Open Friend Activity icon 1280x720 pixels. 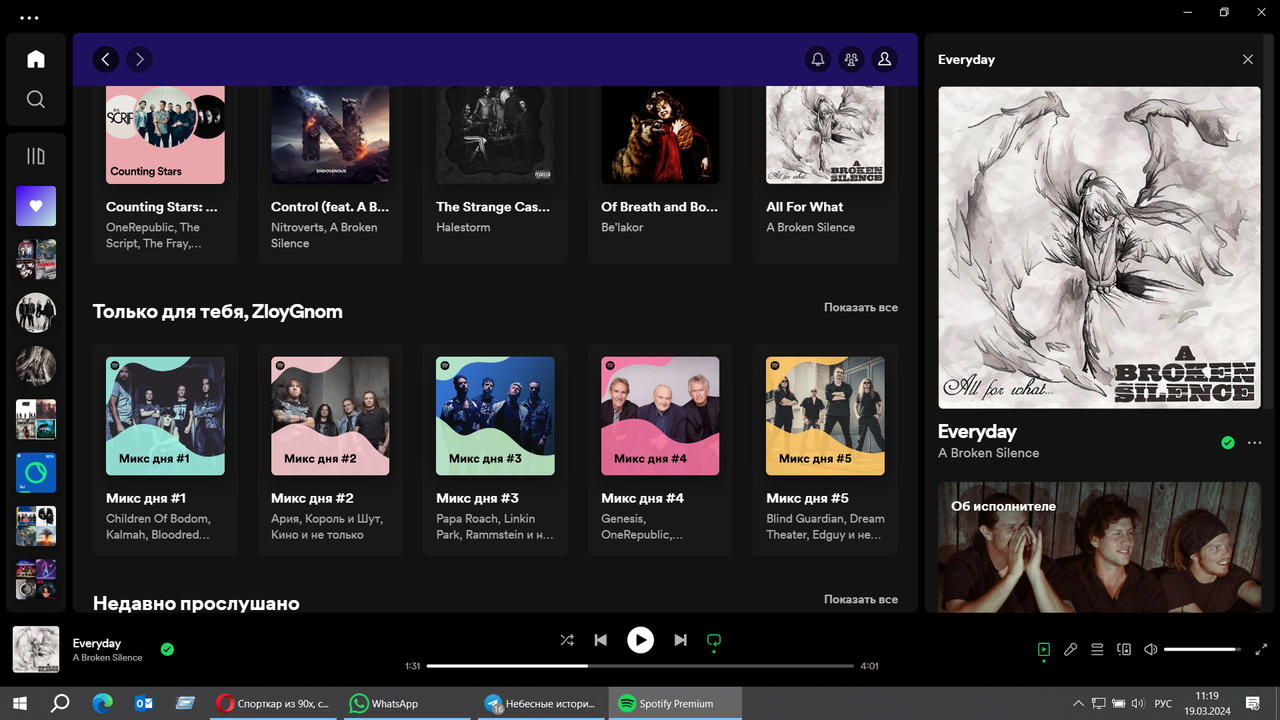click(x=851, y=60)
